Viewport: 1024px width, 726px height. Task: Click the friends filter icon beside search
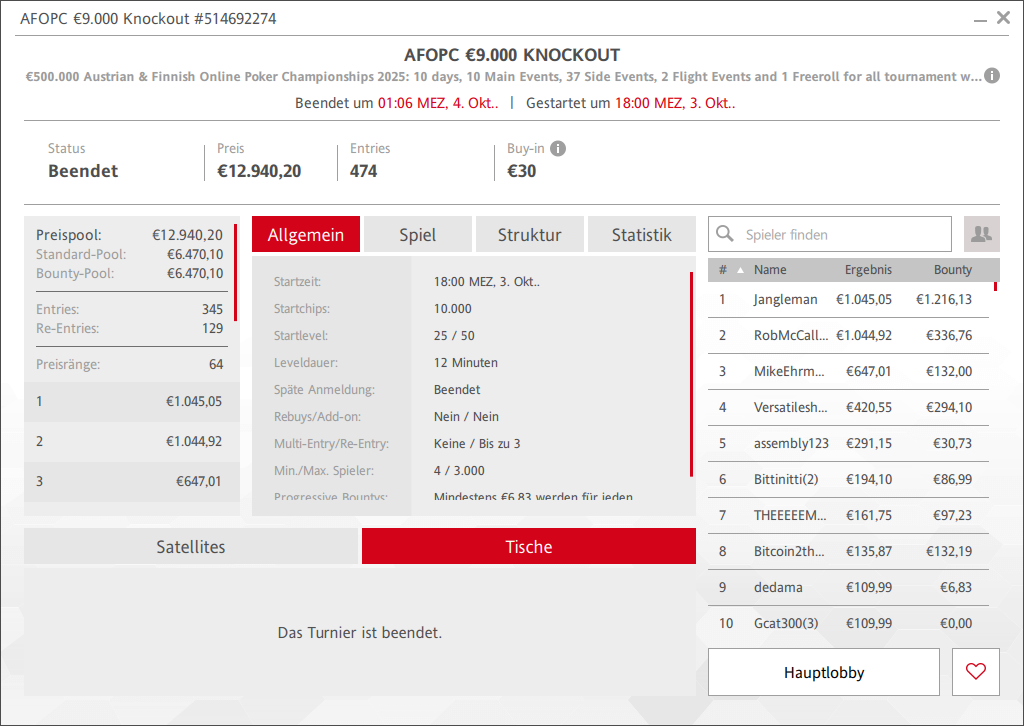click(x=981, y=234)
